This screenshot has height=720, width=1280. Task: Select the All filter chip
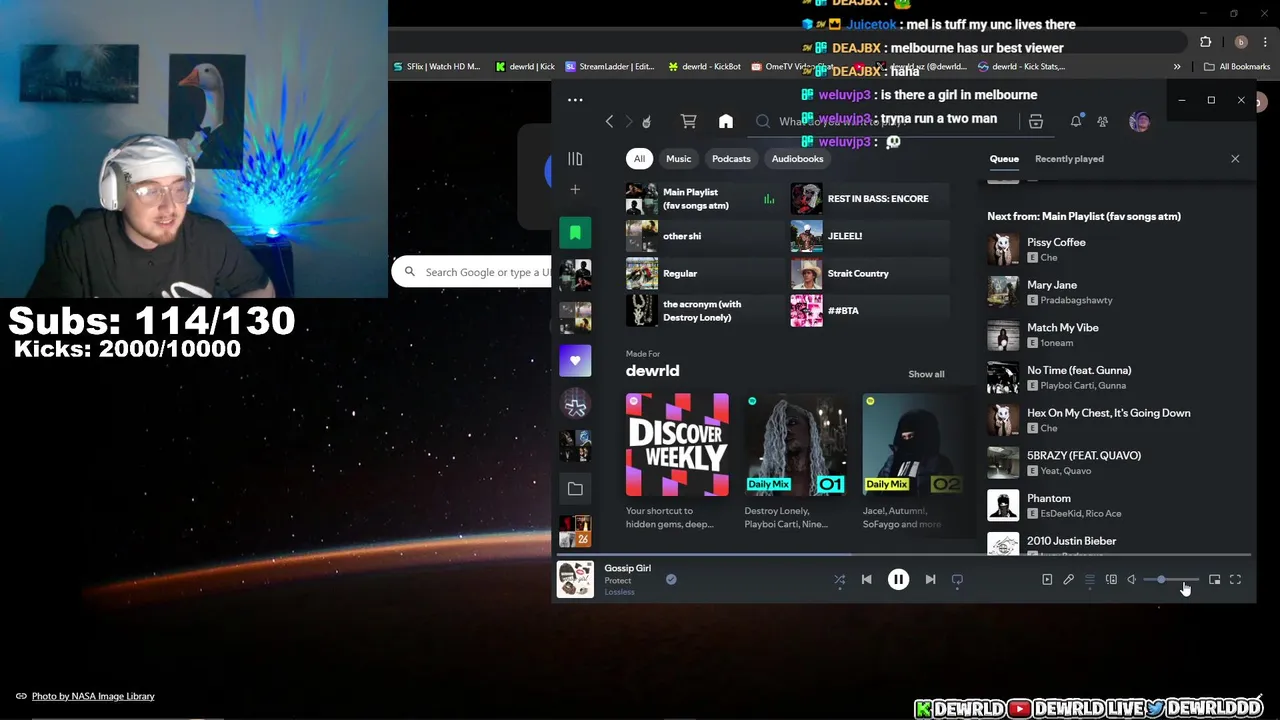(x=639, y=159)
